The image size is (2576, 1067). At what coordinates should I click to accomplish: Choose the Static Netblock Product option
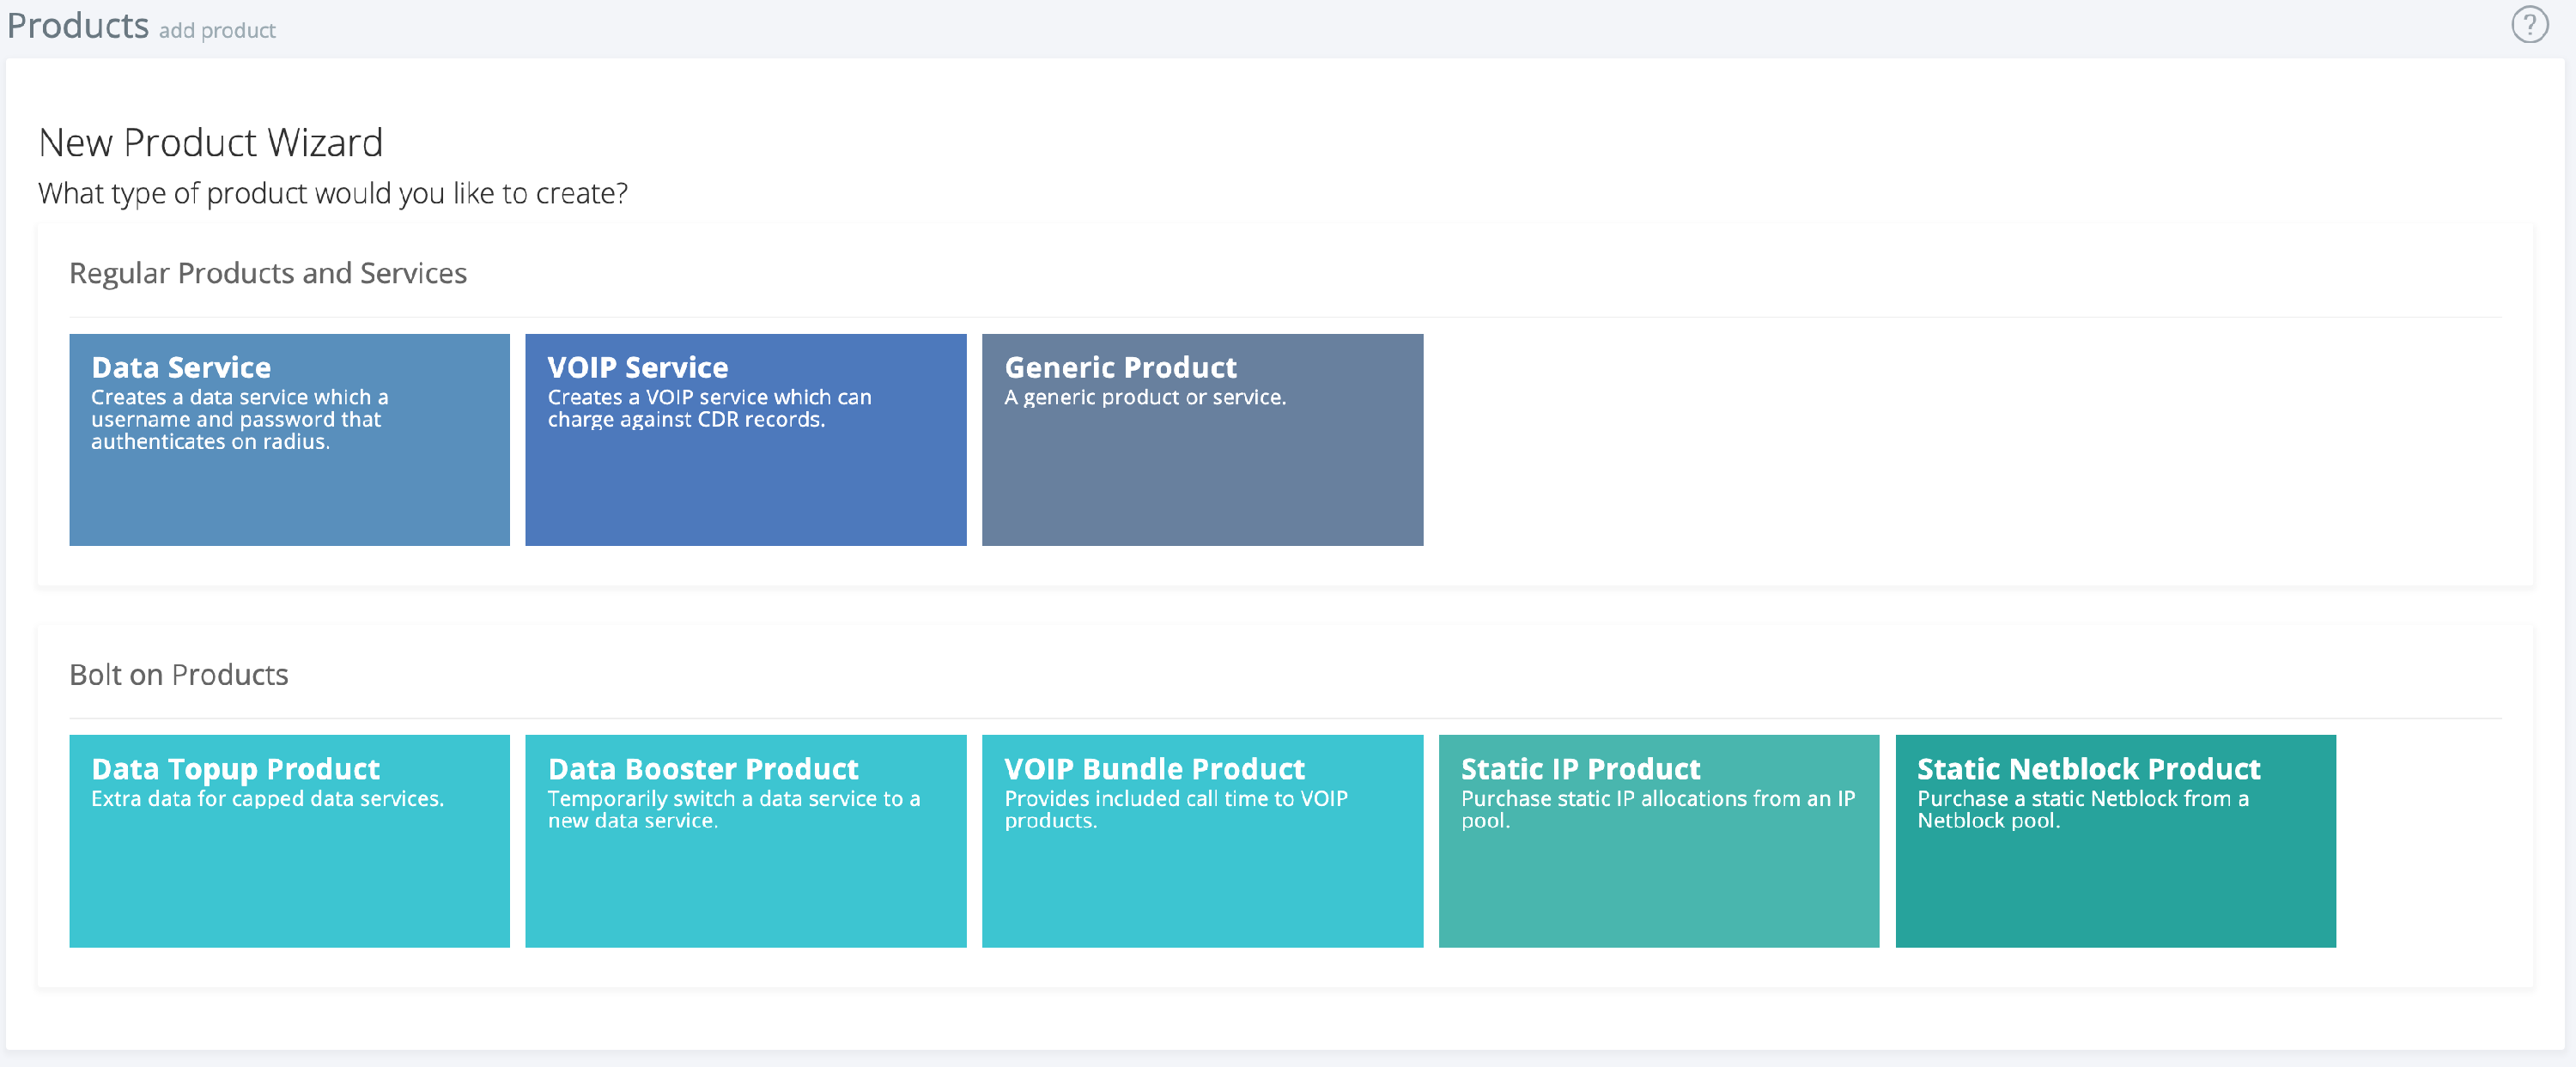(2114, 840)
